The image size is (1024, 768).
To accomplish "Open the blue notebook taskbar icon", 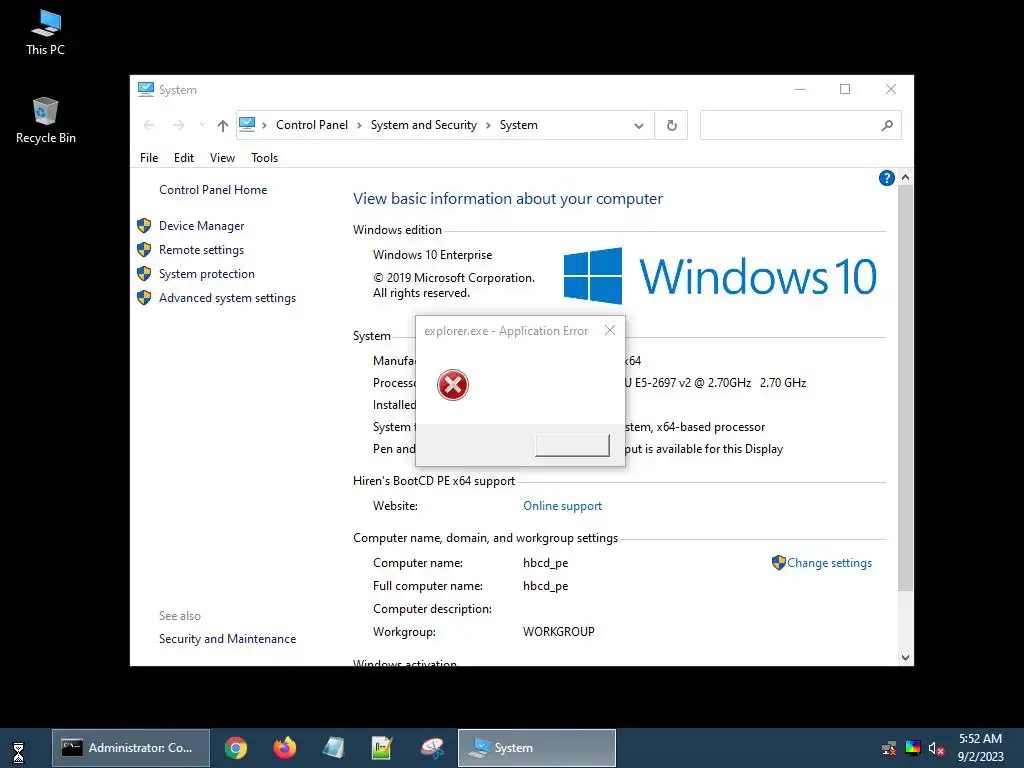I will pyautogui.click(x=334, y=748).
